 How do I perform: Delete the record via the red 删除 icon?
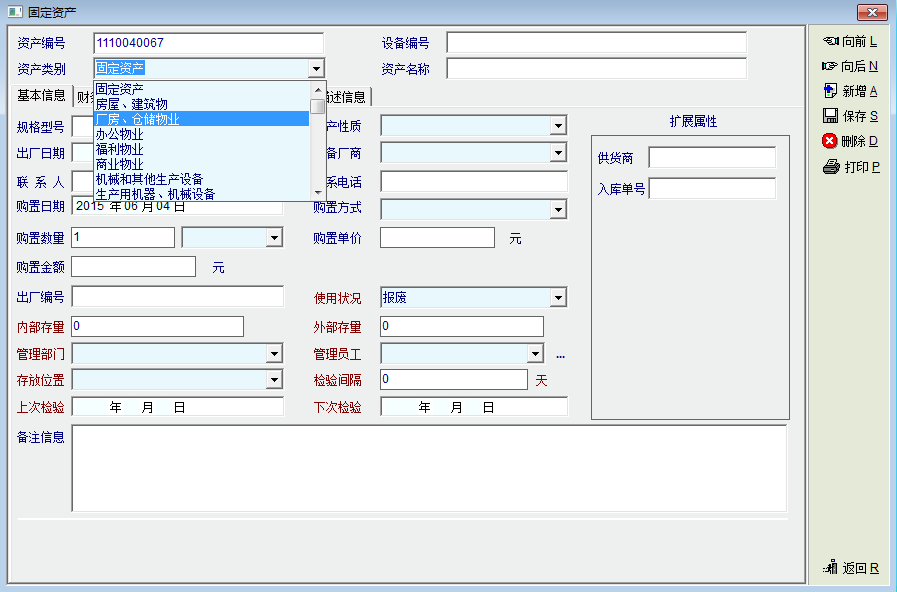tap(830, 141)
